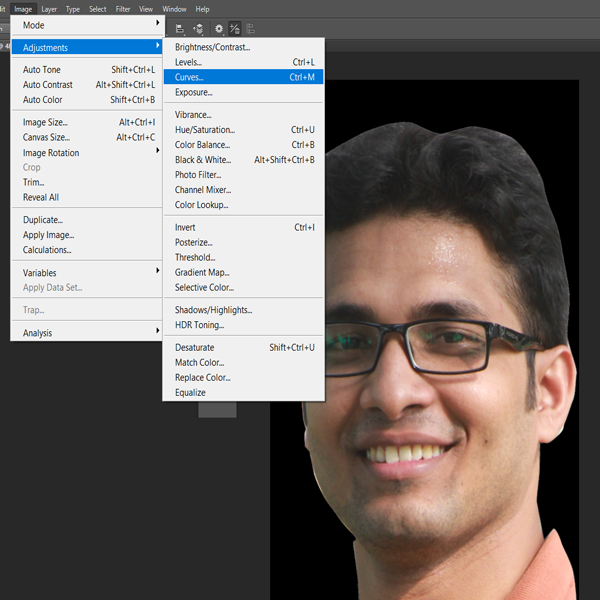This screenshot has width=600, height=600.
Task: Open Posterize adjustment
Action: click(244, 242)
